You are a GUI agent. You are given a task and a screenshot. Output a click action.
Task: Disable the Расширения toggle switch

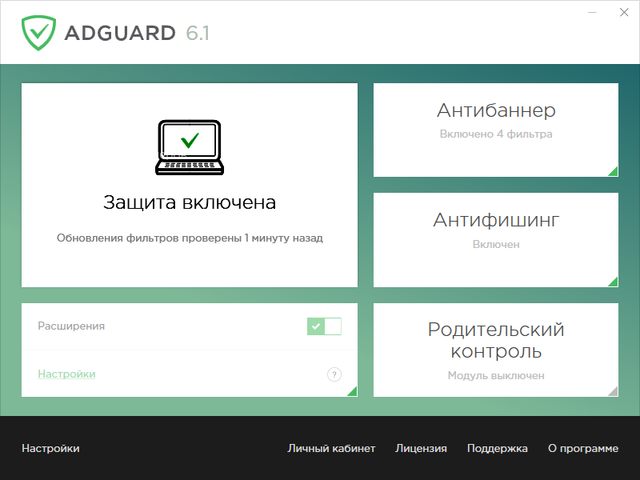coord(324,326)
